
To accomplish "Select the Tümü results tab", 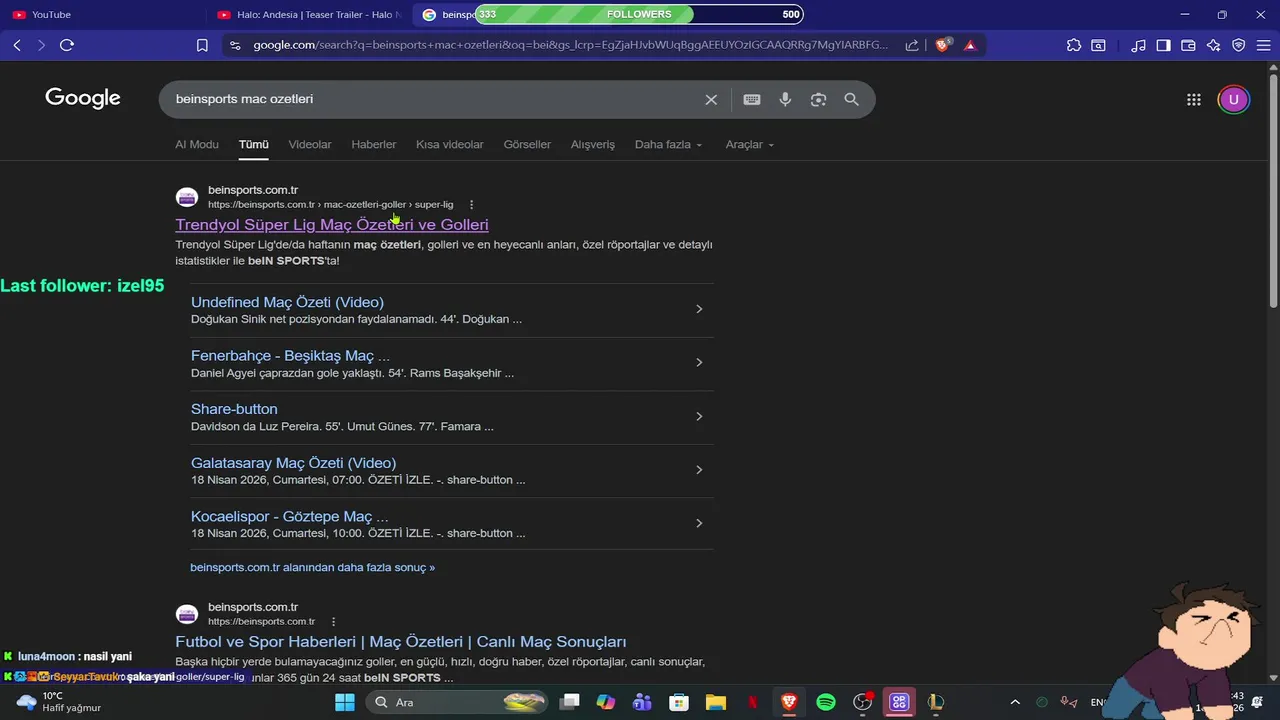I will [253, 144].
